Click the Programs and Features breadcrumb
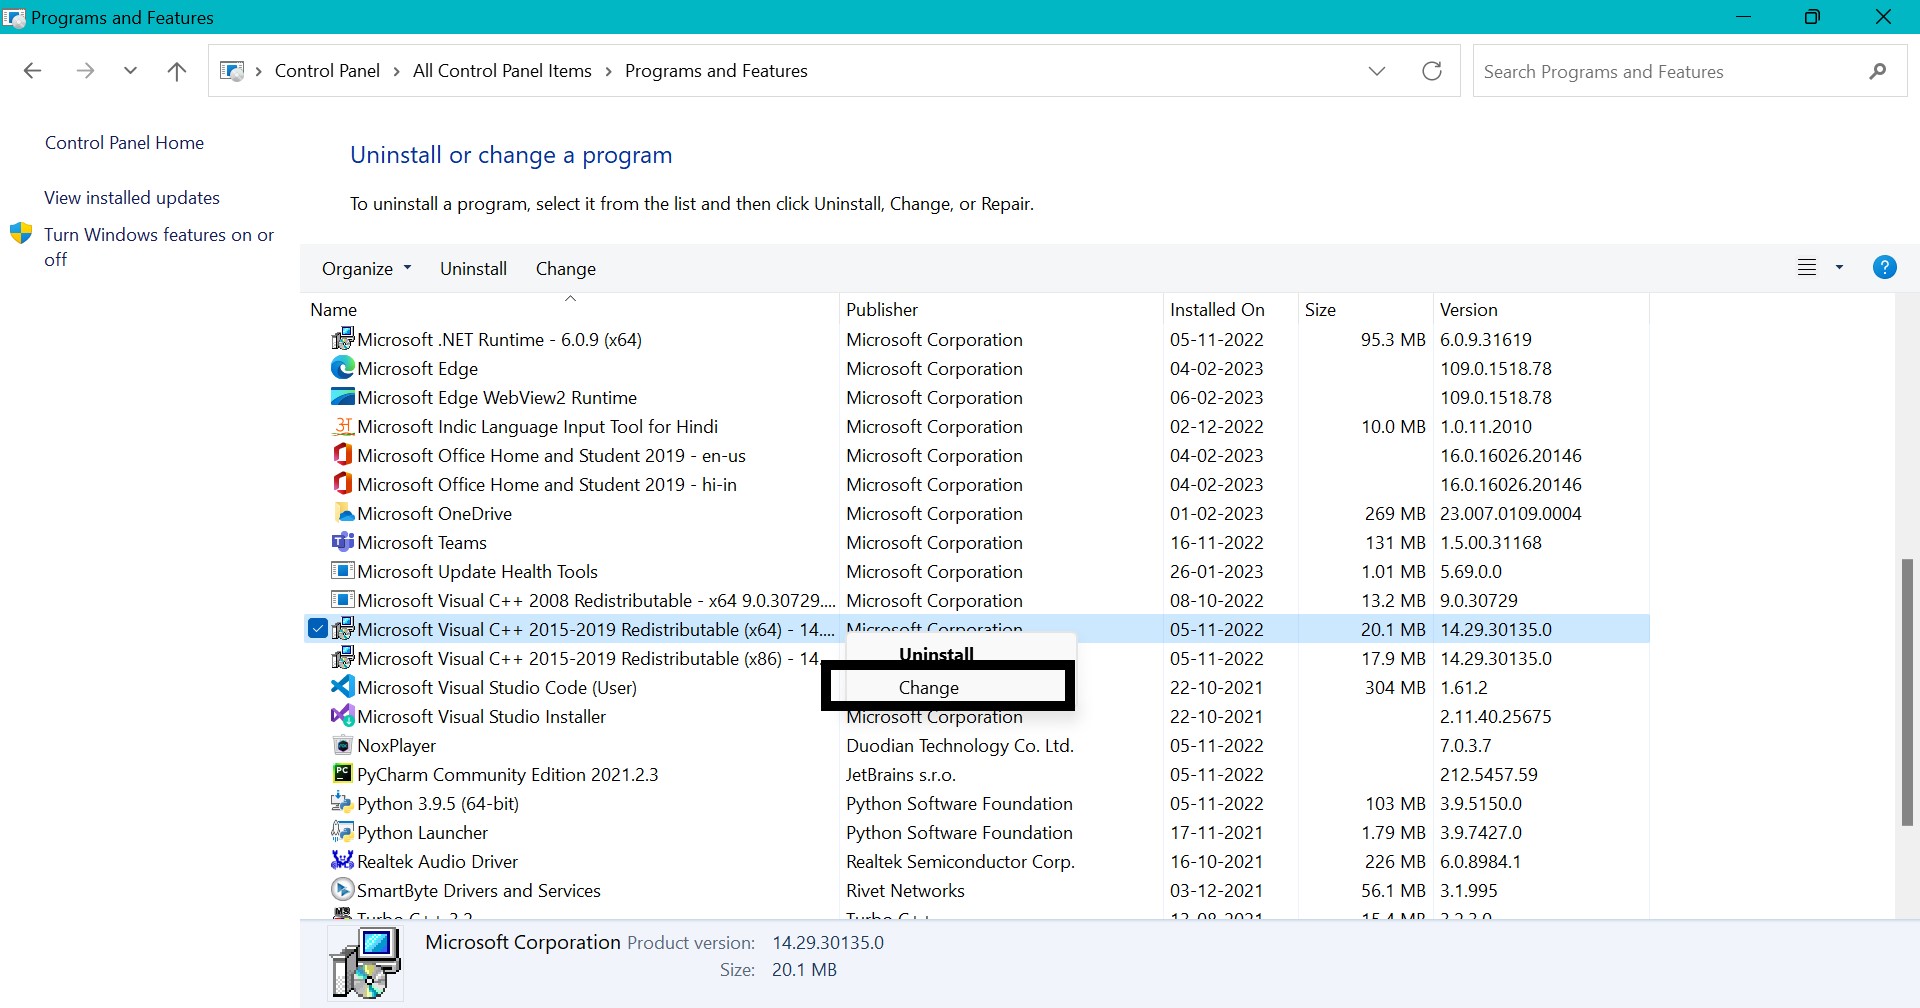The width and height of the screenshot is (1920, 1008). [x=716, y=71]
